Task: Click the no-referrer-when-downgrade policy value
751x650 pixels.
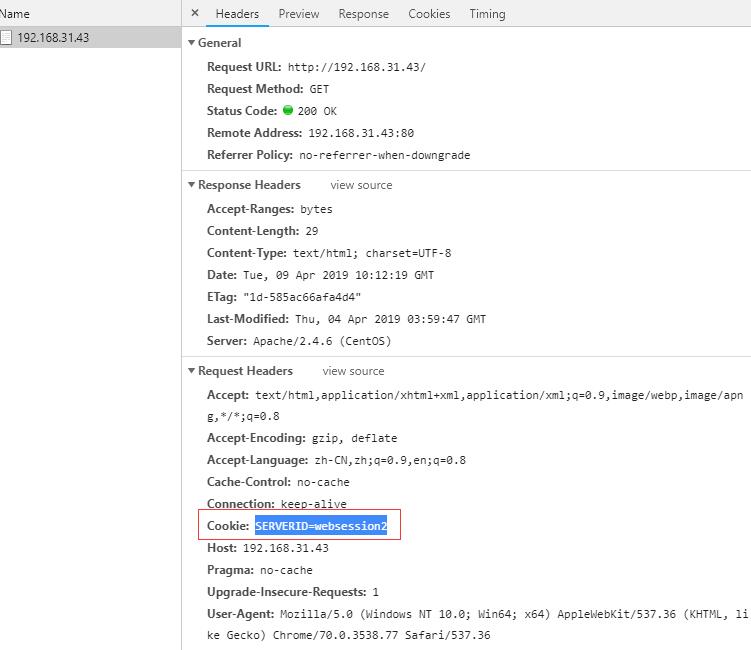Action: (385, 155)
